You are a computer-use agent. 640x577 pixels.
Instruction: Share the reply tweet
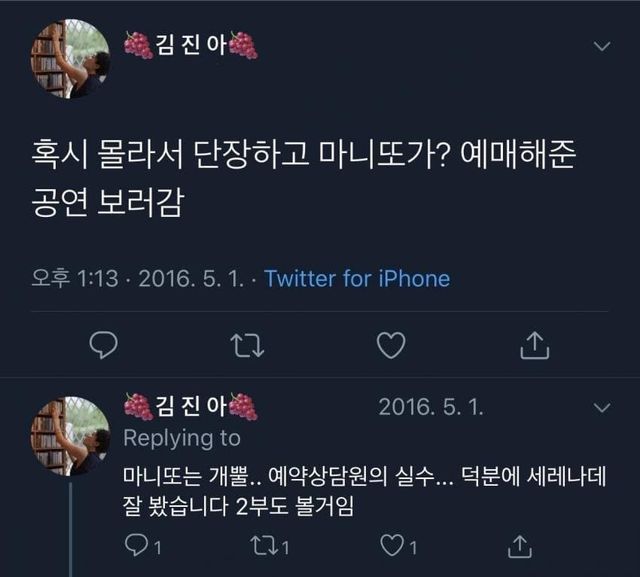pos(520,546)
